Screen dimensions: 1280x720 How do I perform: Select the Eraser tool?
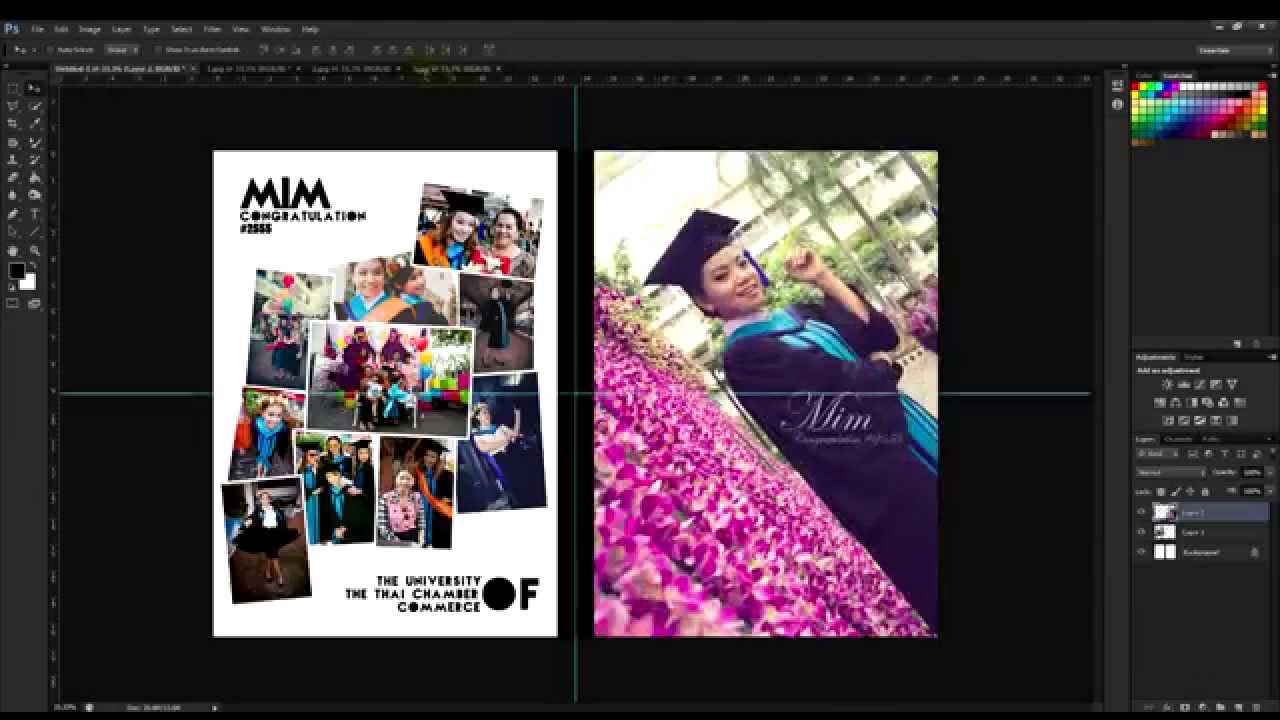(x=13, y=178)
